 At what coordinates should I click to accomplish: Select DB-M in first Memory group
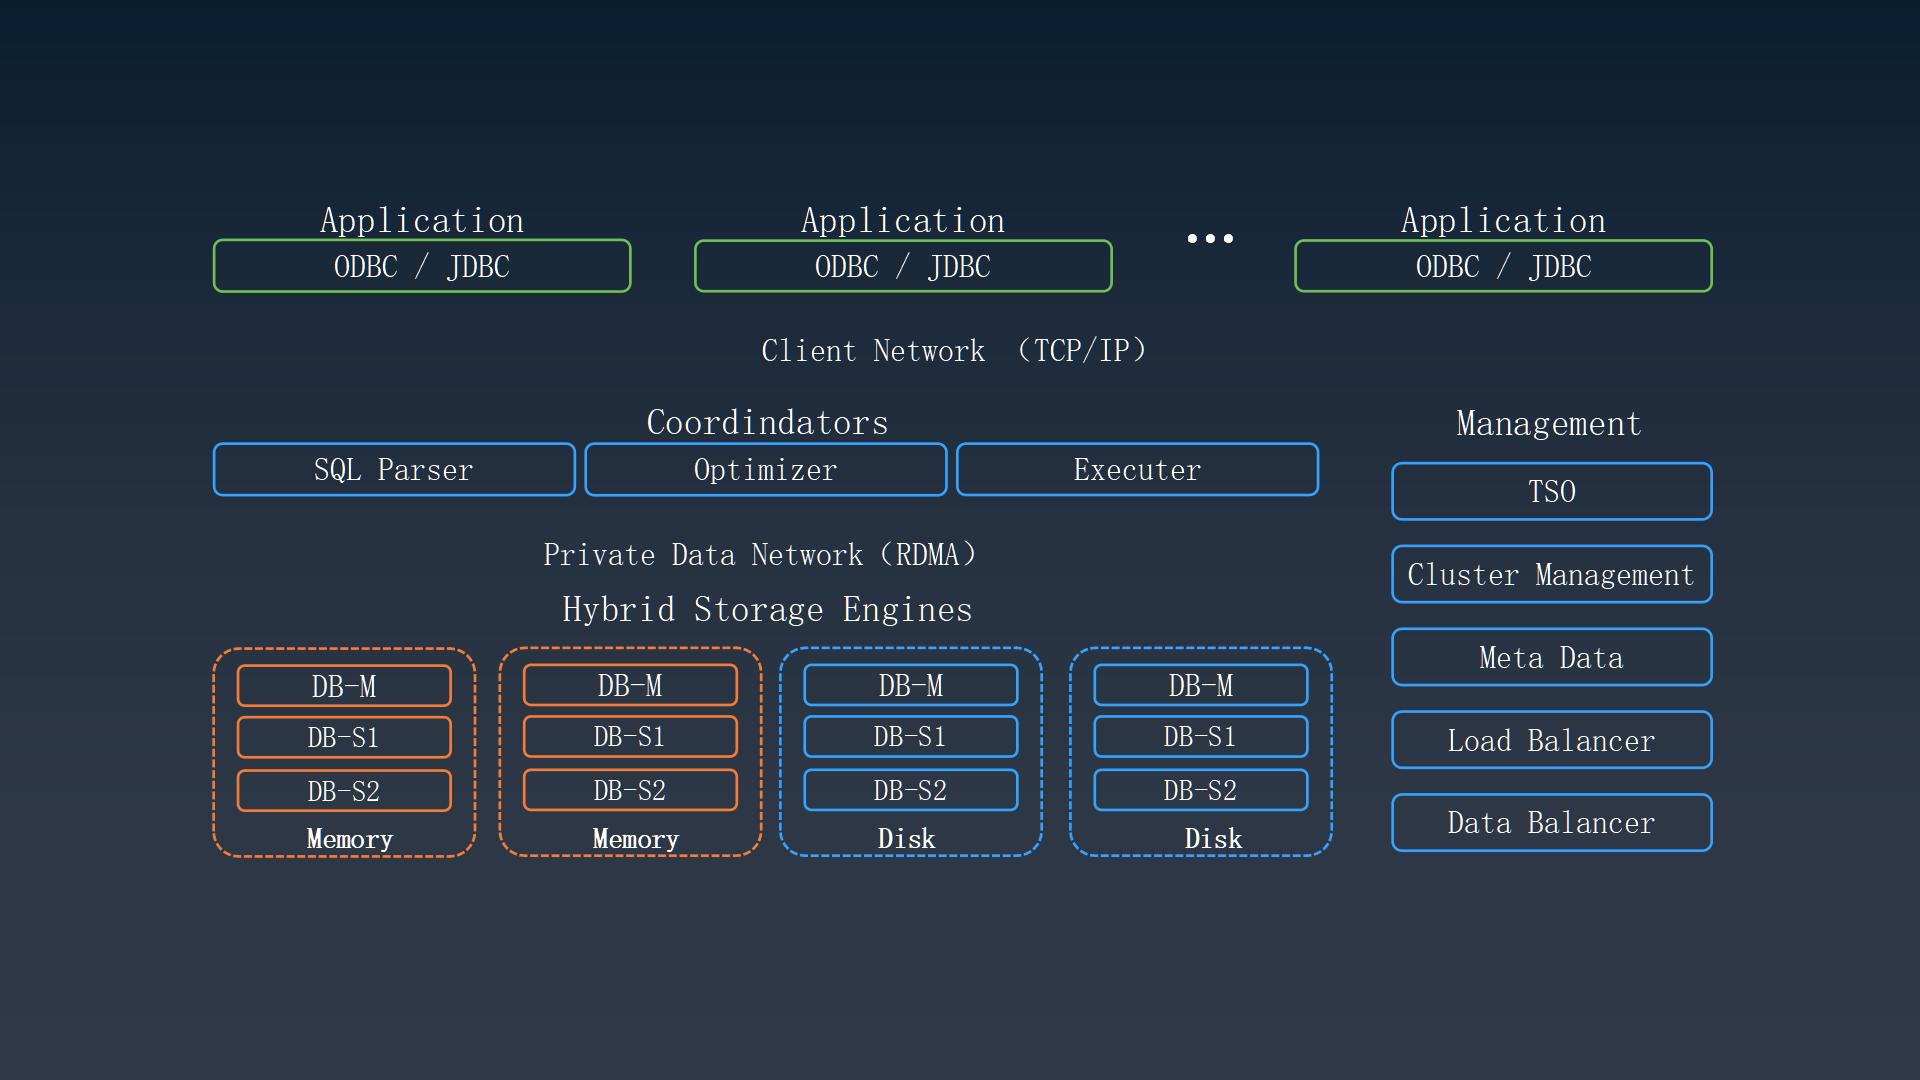pyautogui.click(x=344, y=686)
